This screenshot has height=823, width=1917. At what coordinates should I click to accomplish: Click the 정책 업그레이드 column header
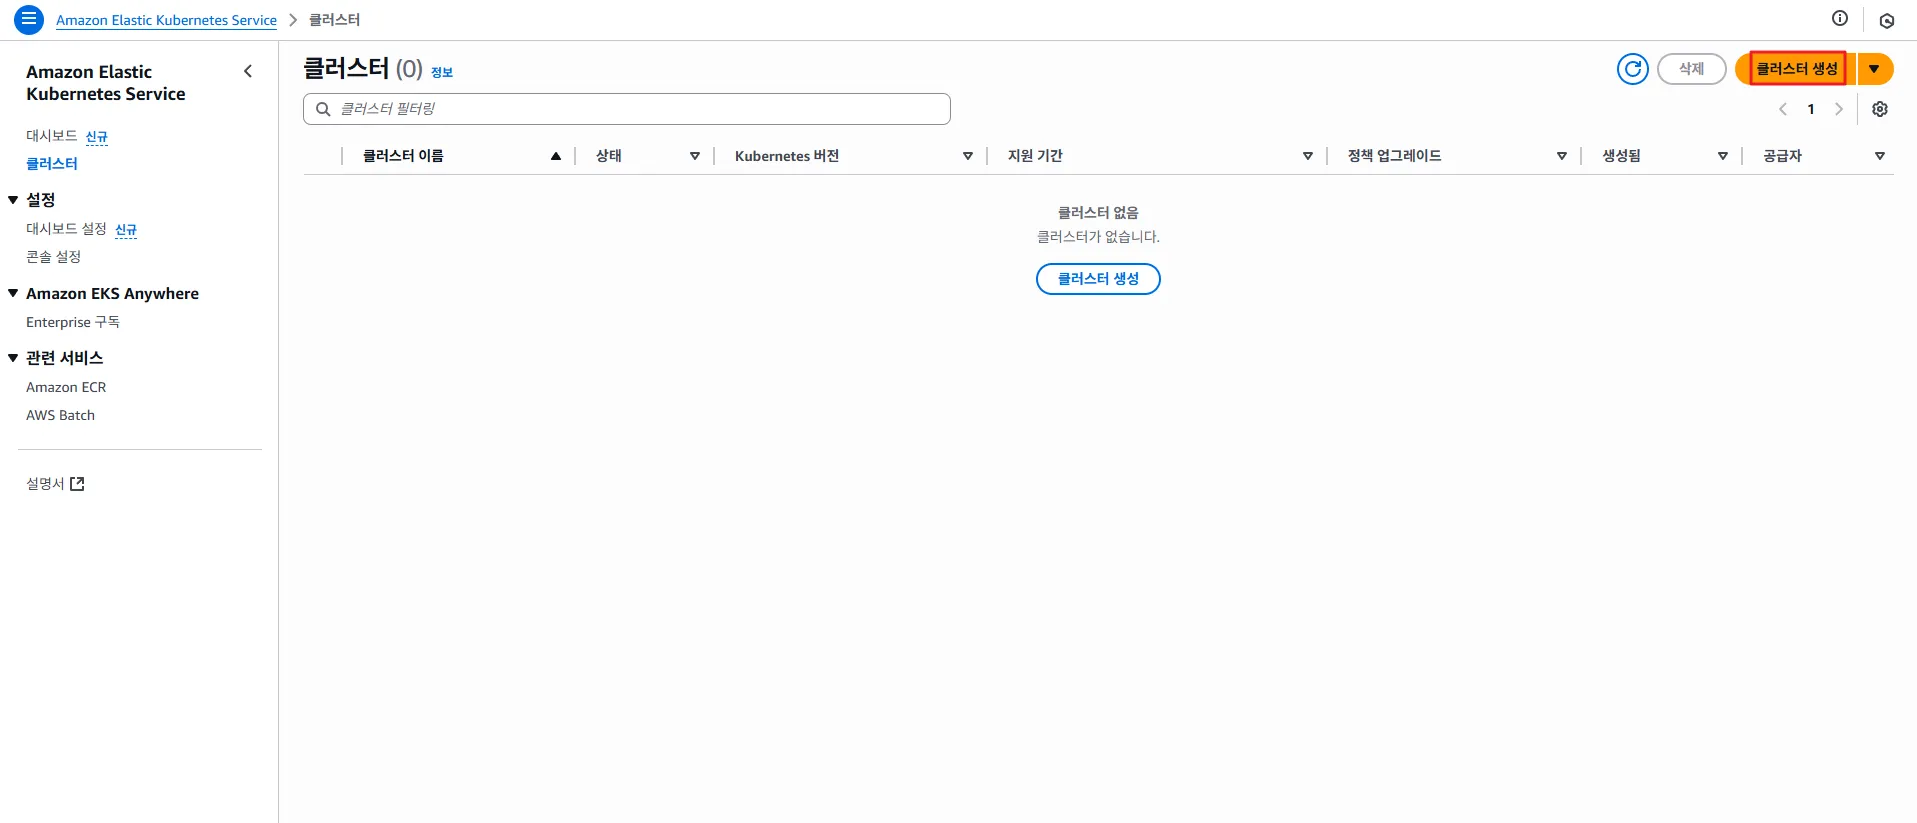[1394, 156]
